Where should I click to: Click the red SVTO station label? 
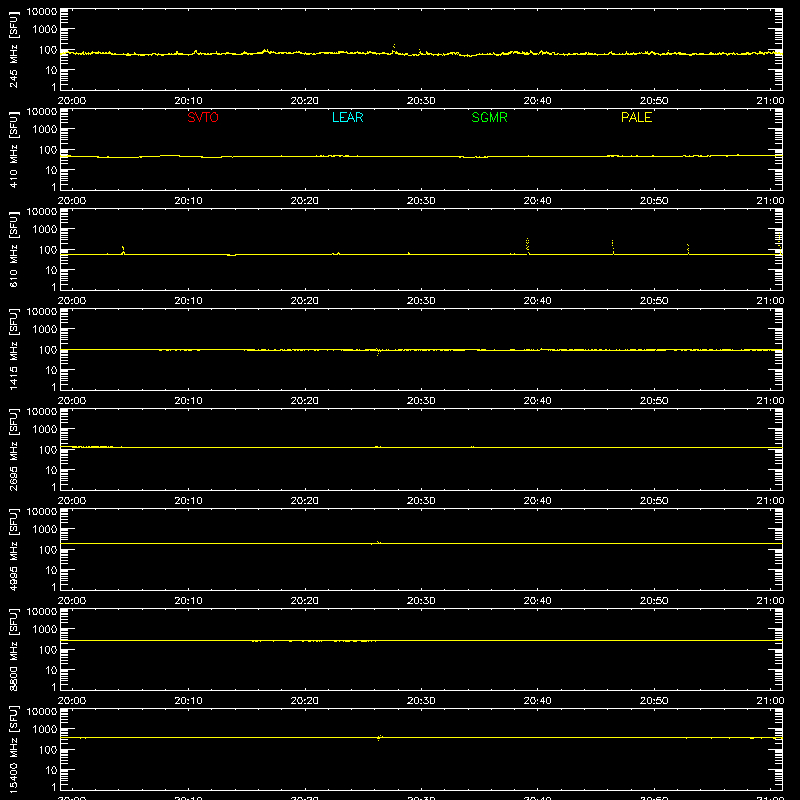pos(203,117)
